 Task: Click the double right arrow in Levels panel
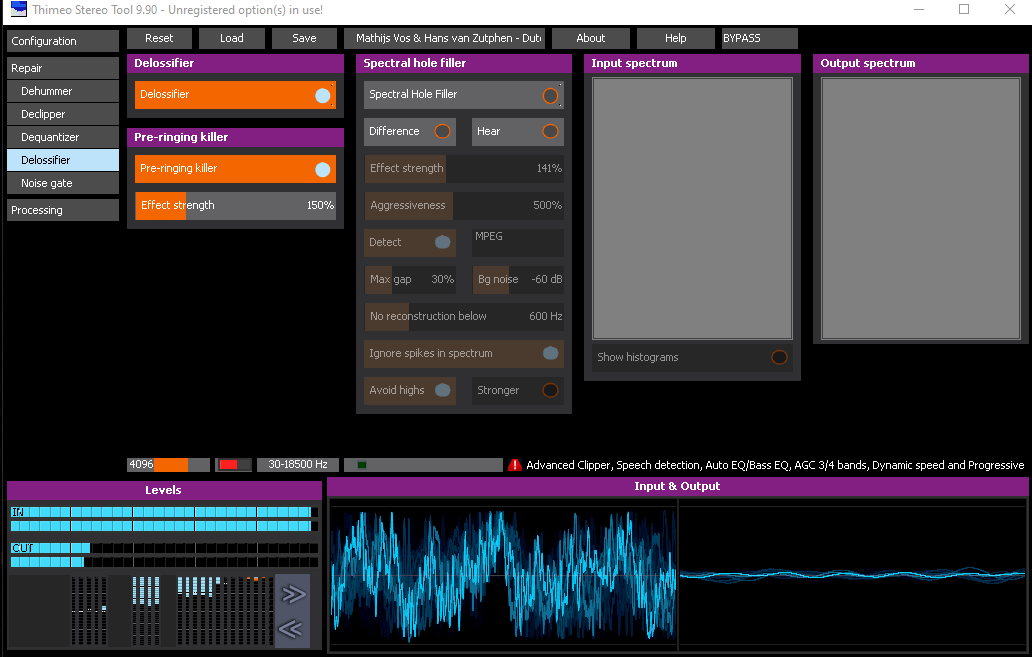point(292,594)
